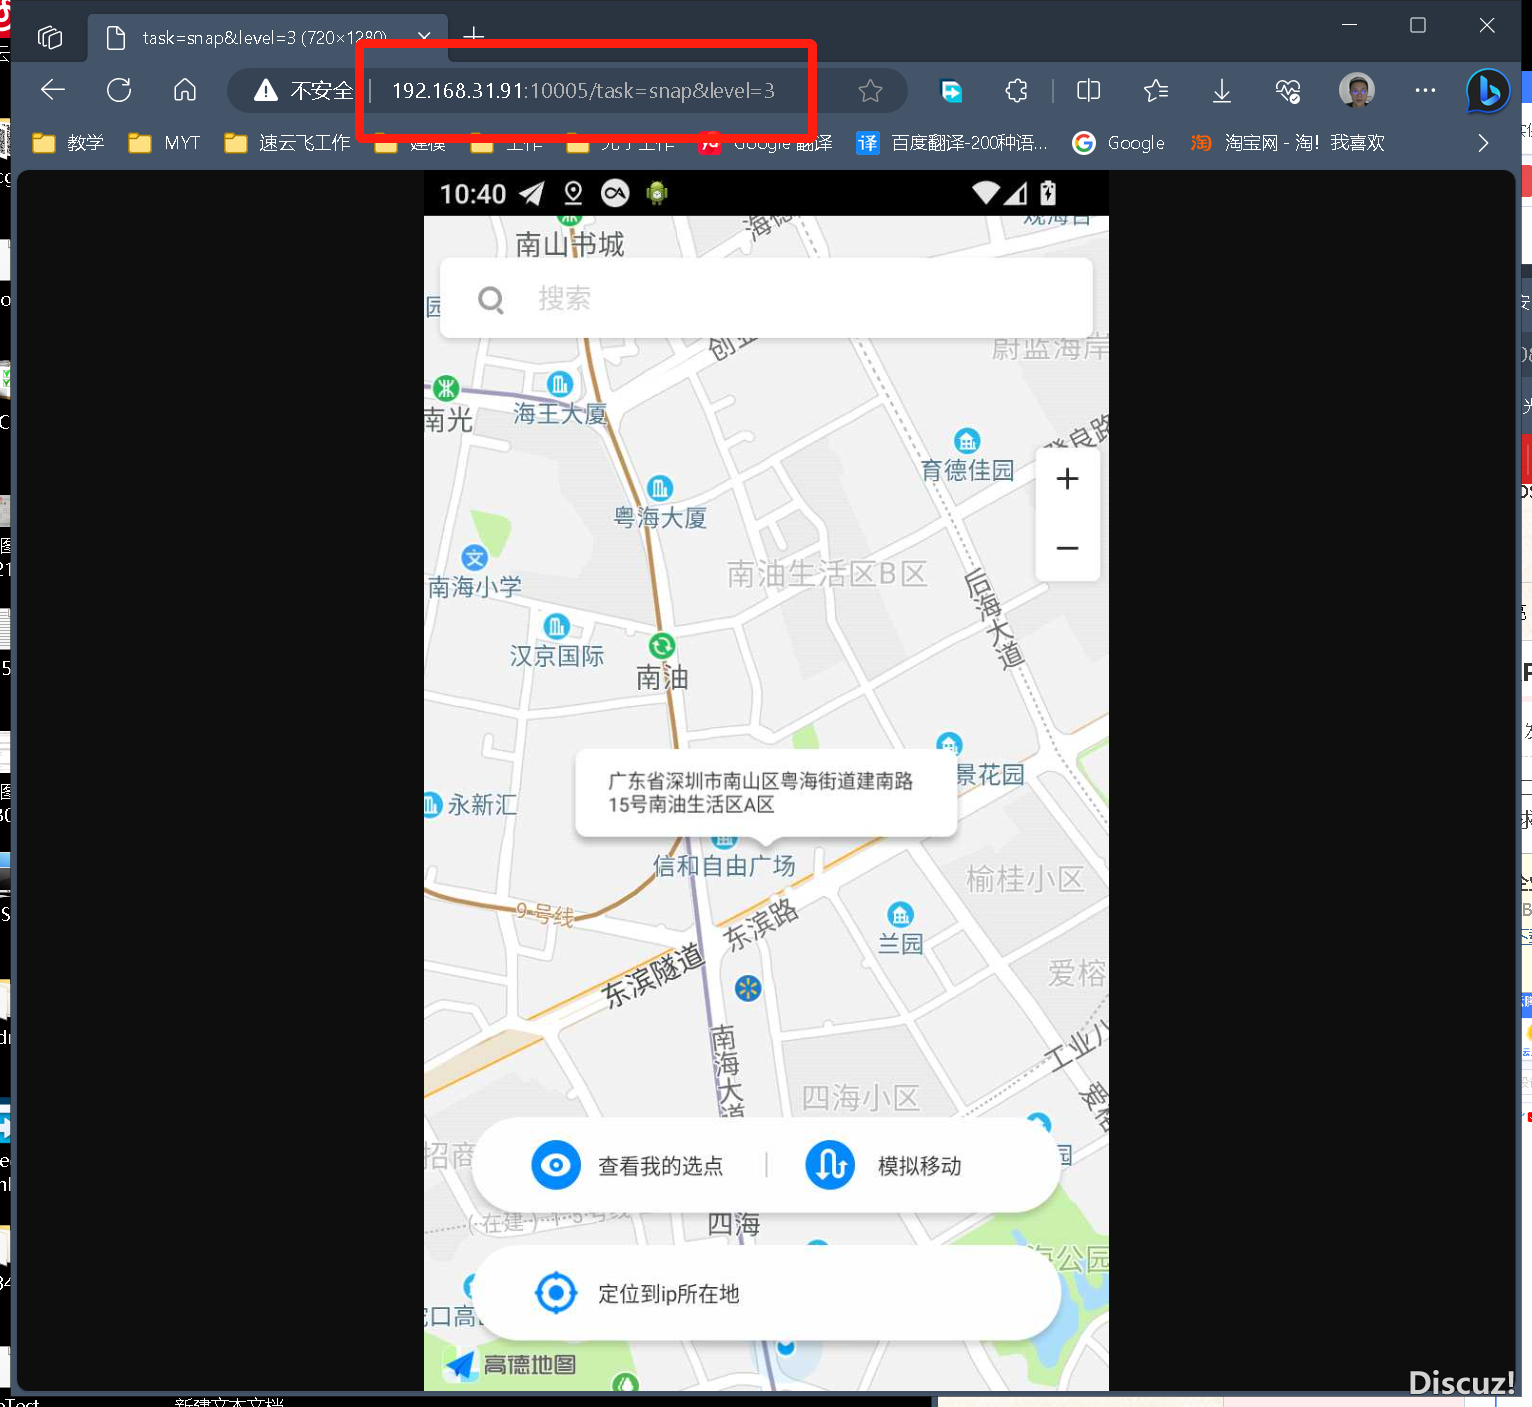Open the browser settings ellipsis menu
Screen dimensions: 1532x1407
pyautogui.click(x=1424, y=90)
